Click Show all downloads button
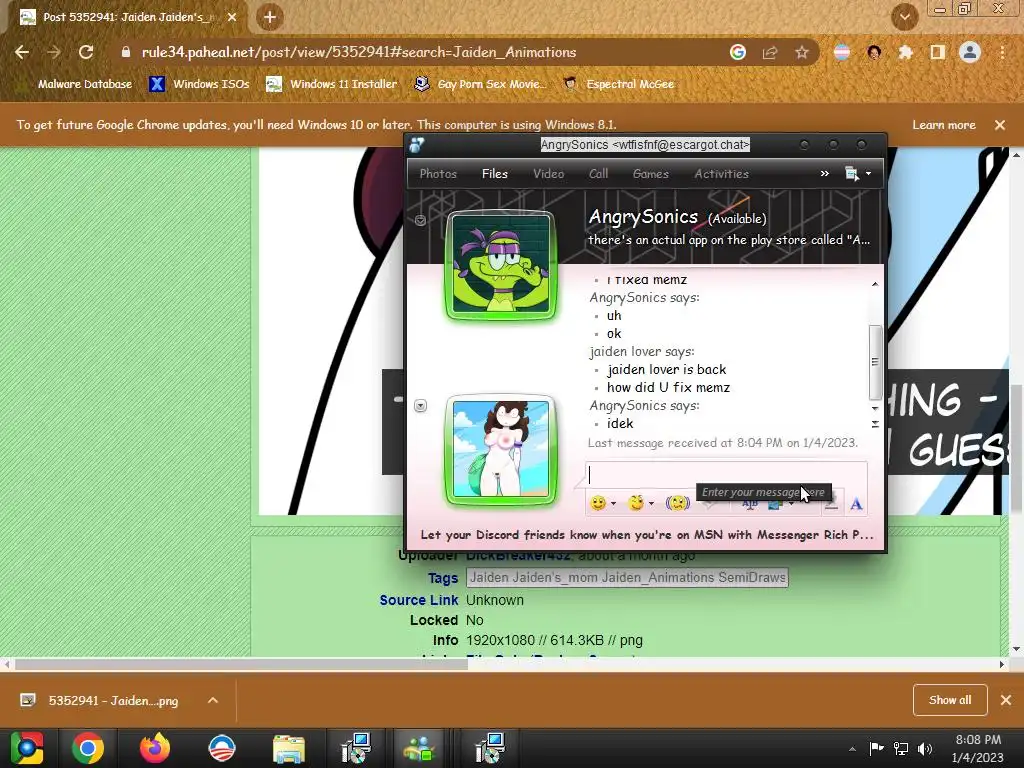Viewport: 1024px width, 768px height. click(x=950, y=700)
